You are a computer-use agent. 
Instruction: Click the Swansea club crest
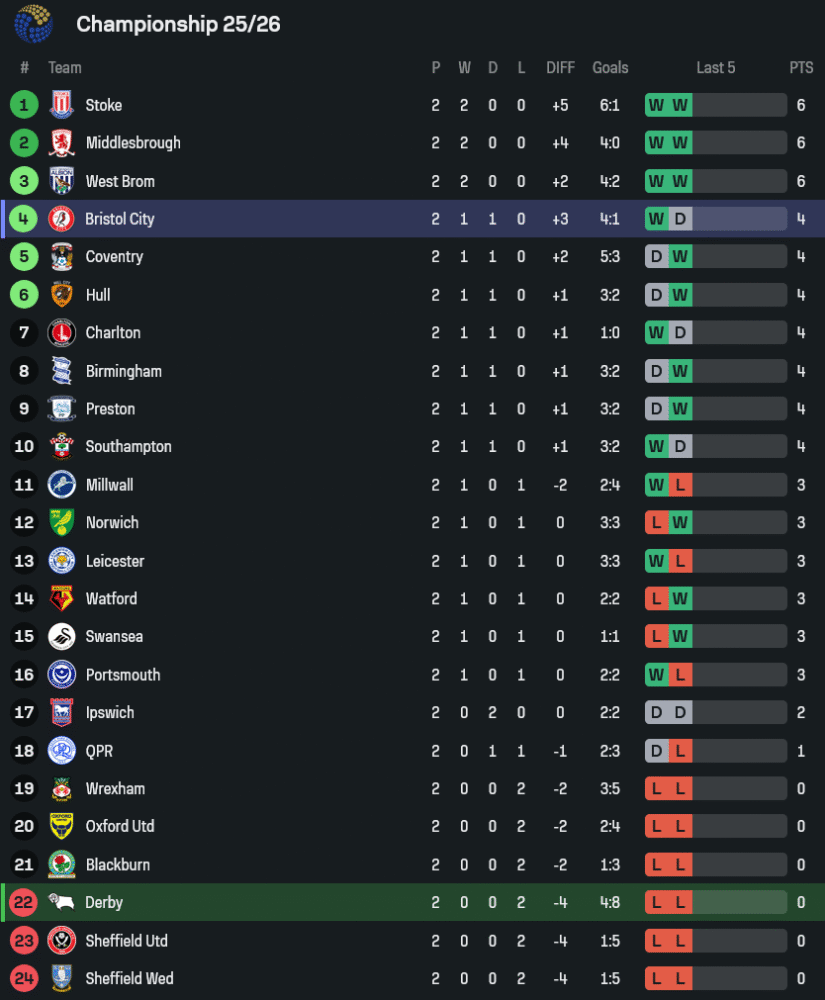[x=62, y=637]
